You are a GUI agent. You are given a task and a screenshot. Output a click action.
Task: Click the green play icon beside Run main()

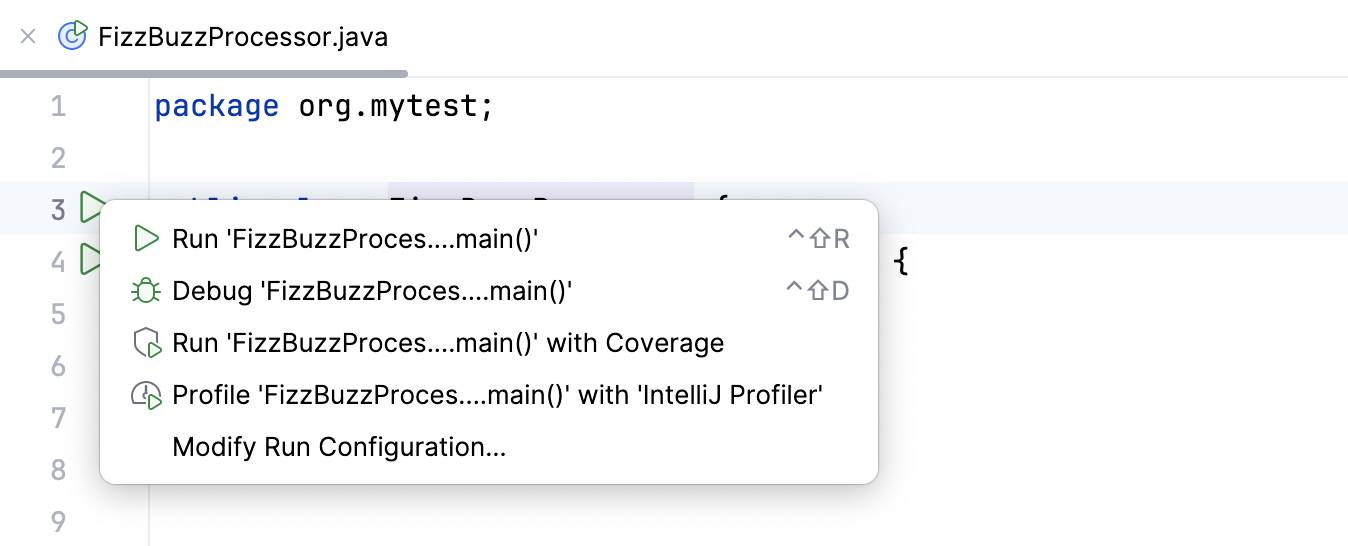click(146, 239)
